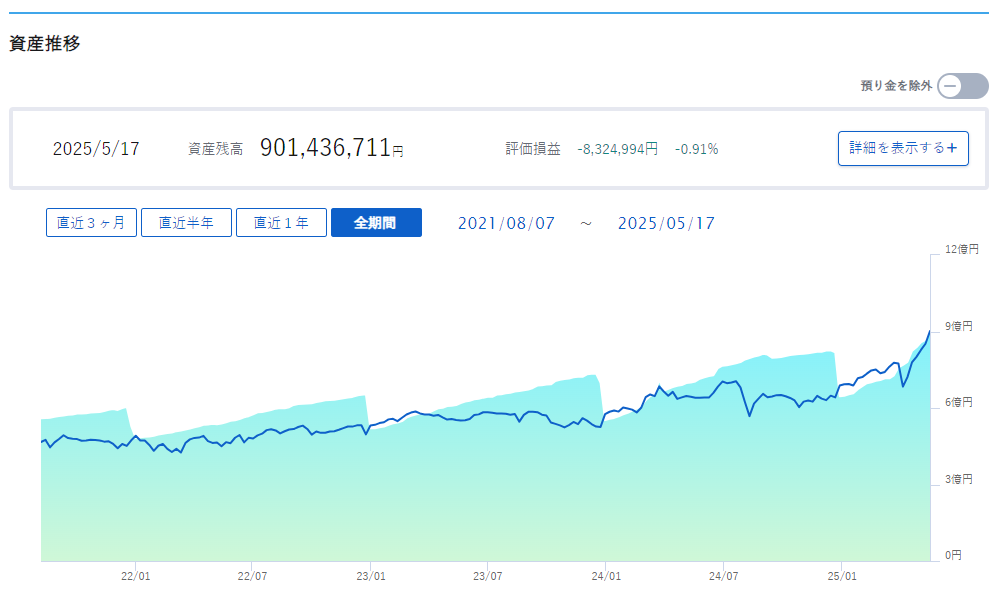
Task: Click the 25/01 x-axis label
Action: (x=842, y=576)
